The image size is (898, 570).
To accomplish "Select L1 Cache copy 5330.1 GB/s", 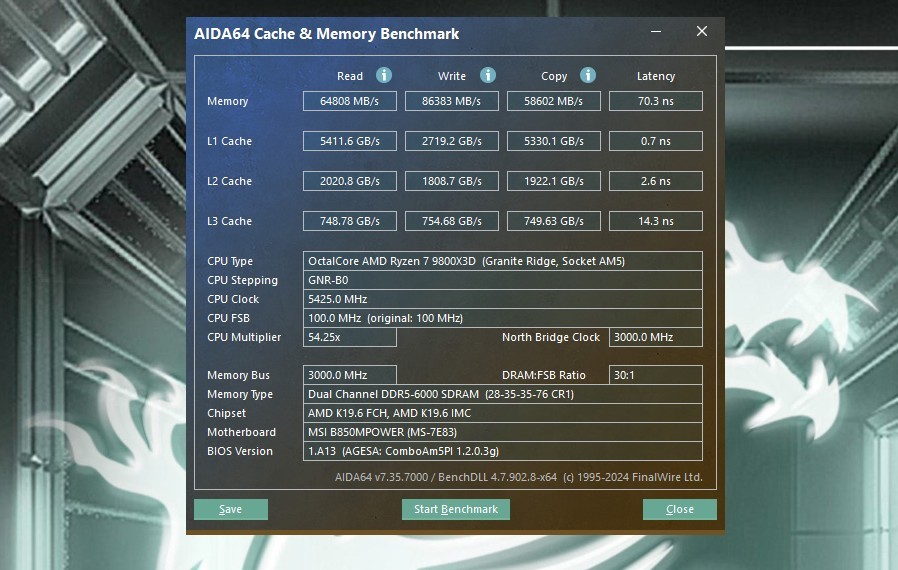I will 554,141.
